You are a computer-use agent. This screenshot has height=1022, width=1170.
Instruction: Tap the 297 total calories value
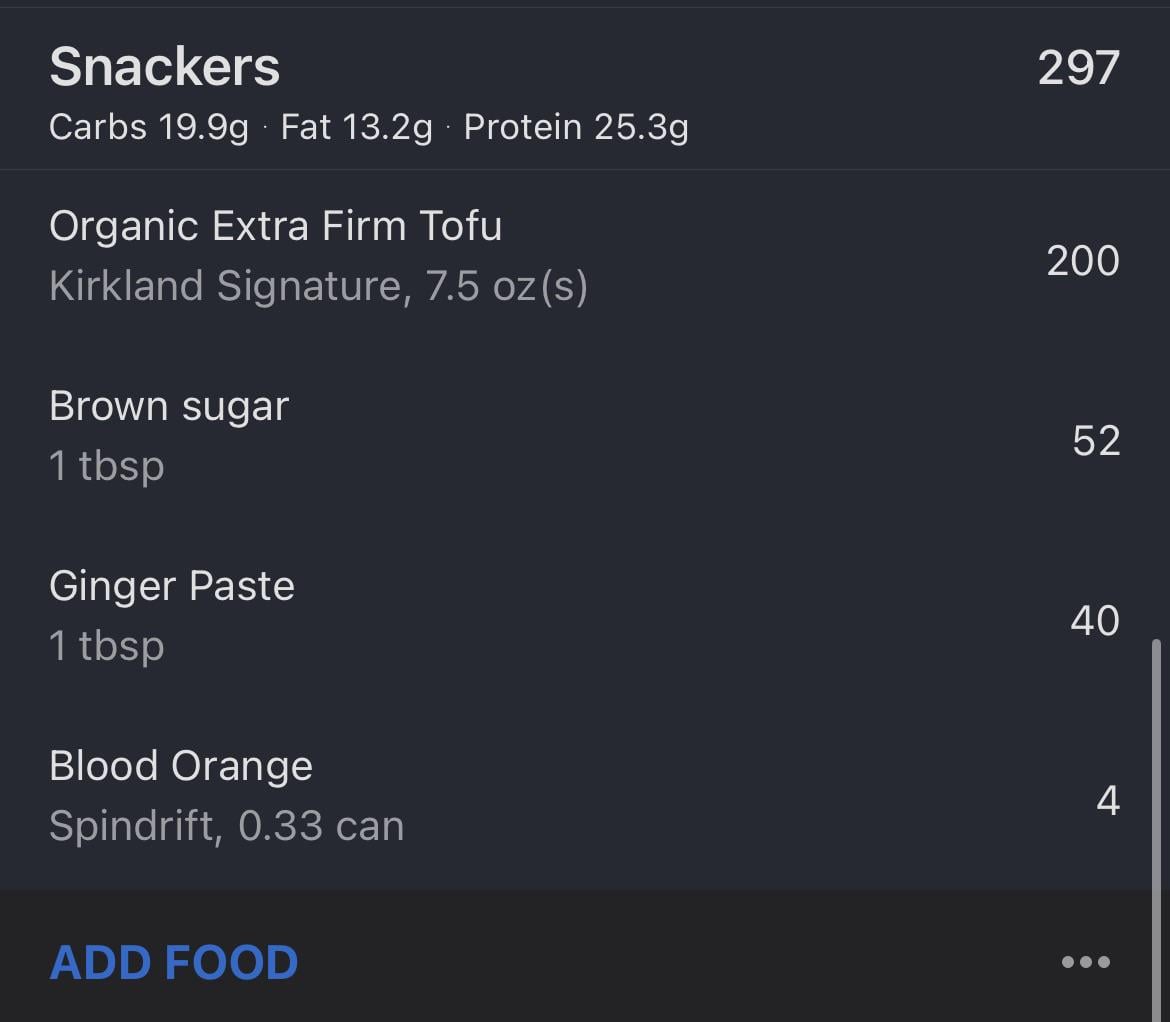pyautogui.click(x=1078, y=69)
